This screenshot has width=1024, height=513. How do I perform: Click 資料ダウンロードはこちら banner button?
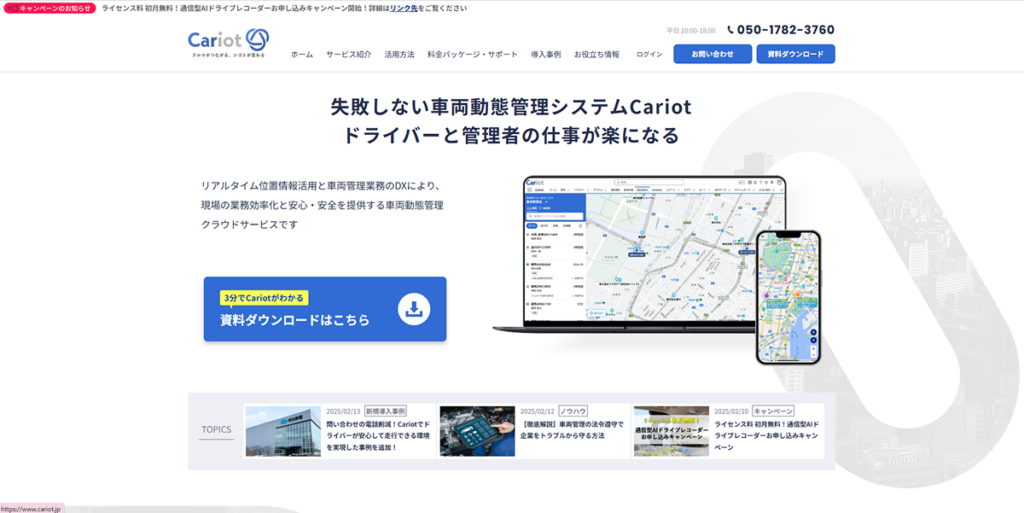[x=325, y=309]
